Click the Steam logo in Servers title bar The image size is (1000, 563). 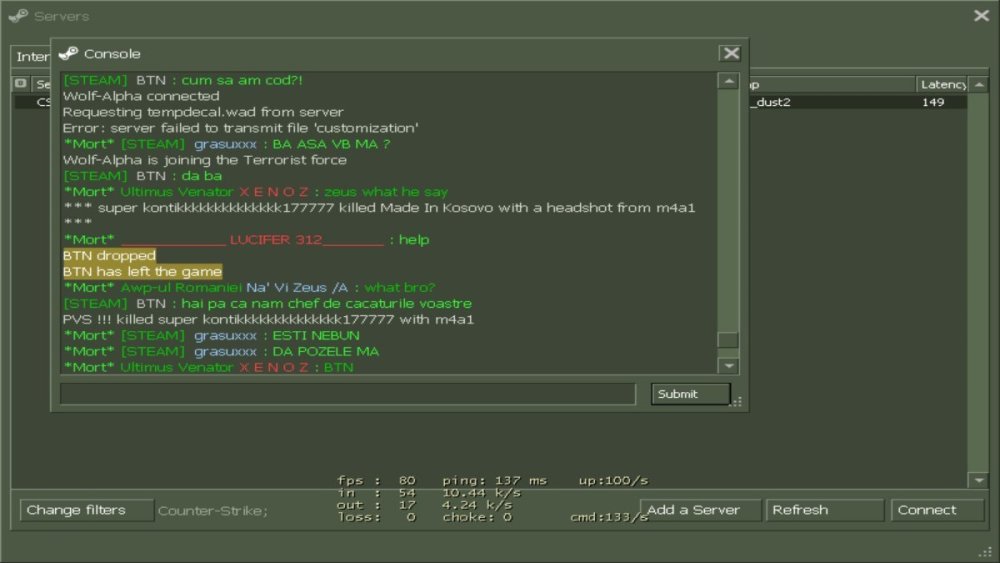tap(18, 16)
